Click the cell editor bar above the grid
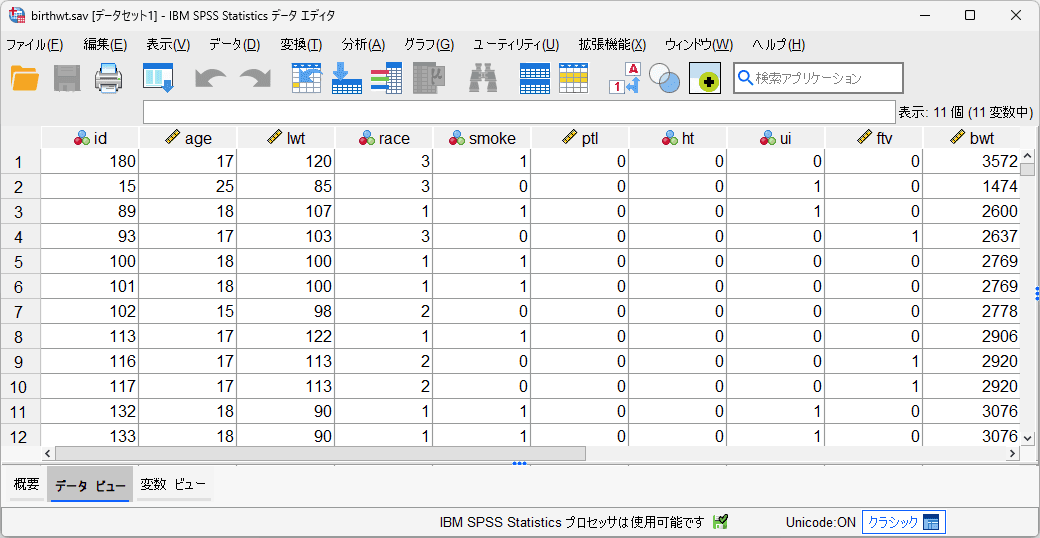 click(x=519, y=112)
